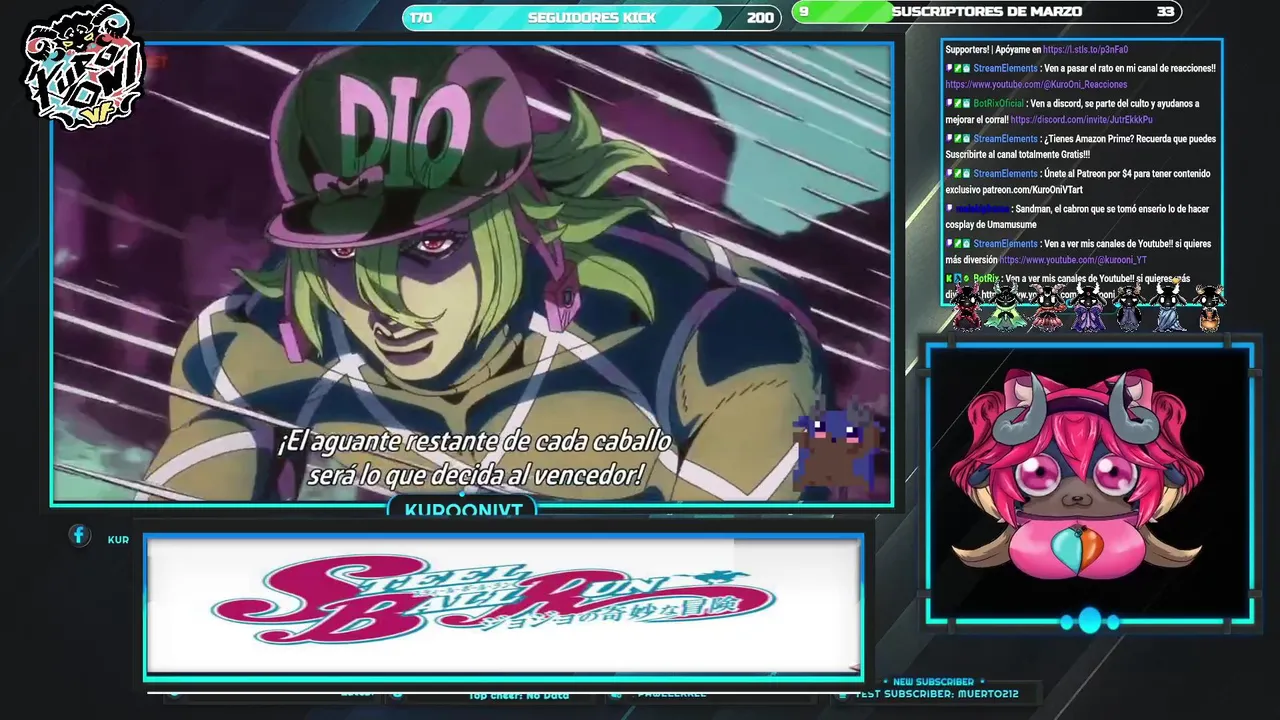Click the KUROONIVT name label
This screenshot has width=1280, height=720.
[x=463, y=509]
